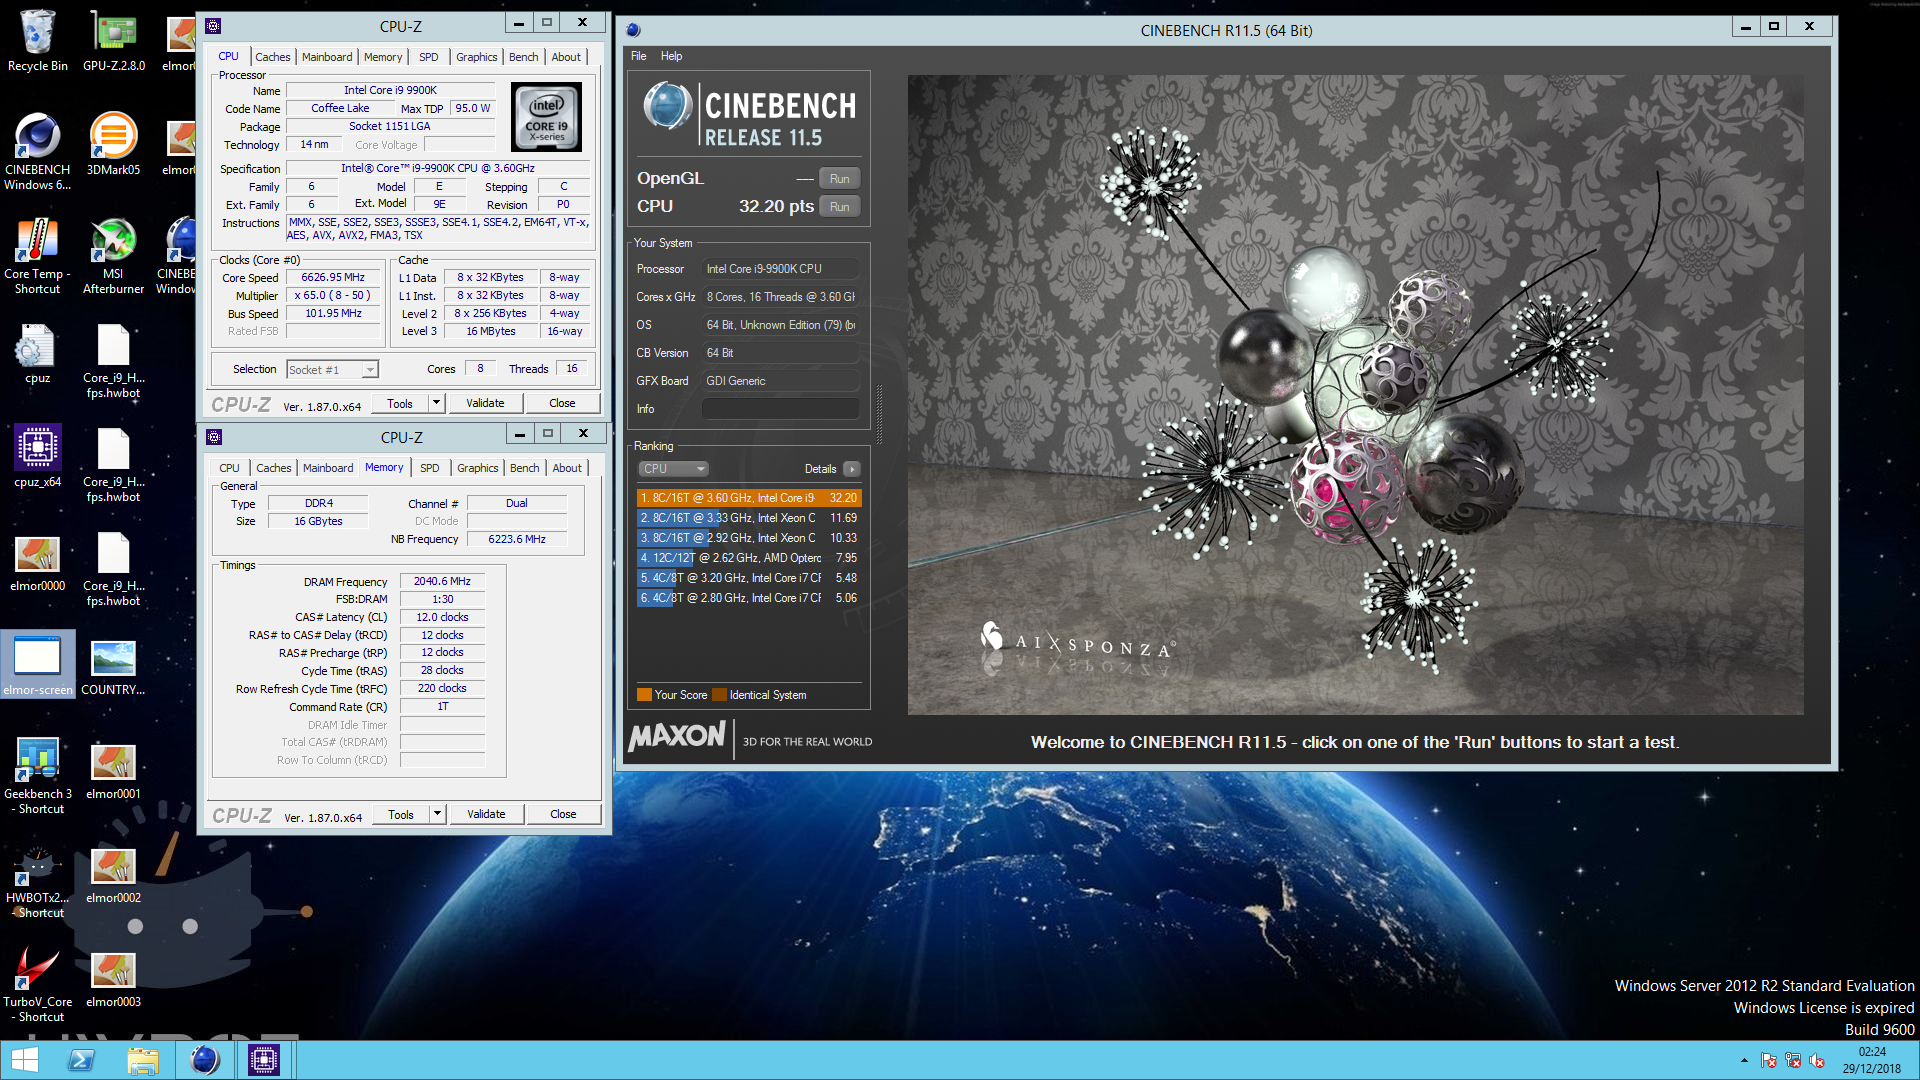1920x1080 pixels.
Task: Open the Socket #1 selection dropdown
Action: pyautogui.click(x=332, y=370)
